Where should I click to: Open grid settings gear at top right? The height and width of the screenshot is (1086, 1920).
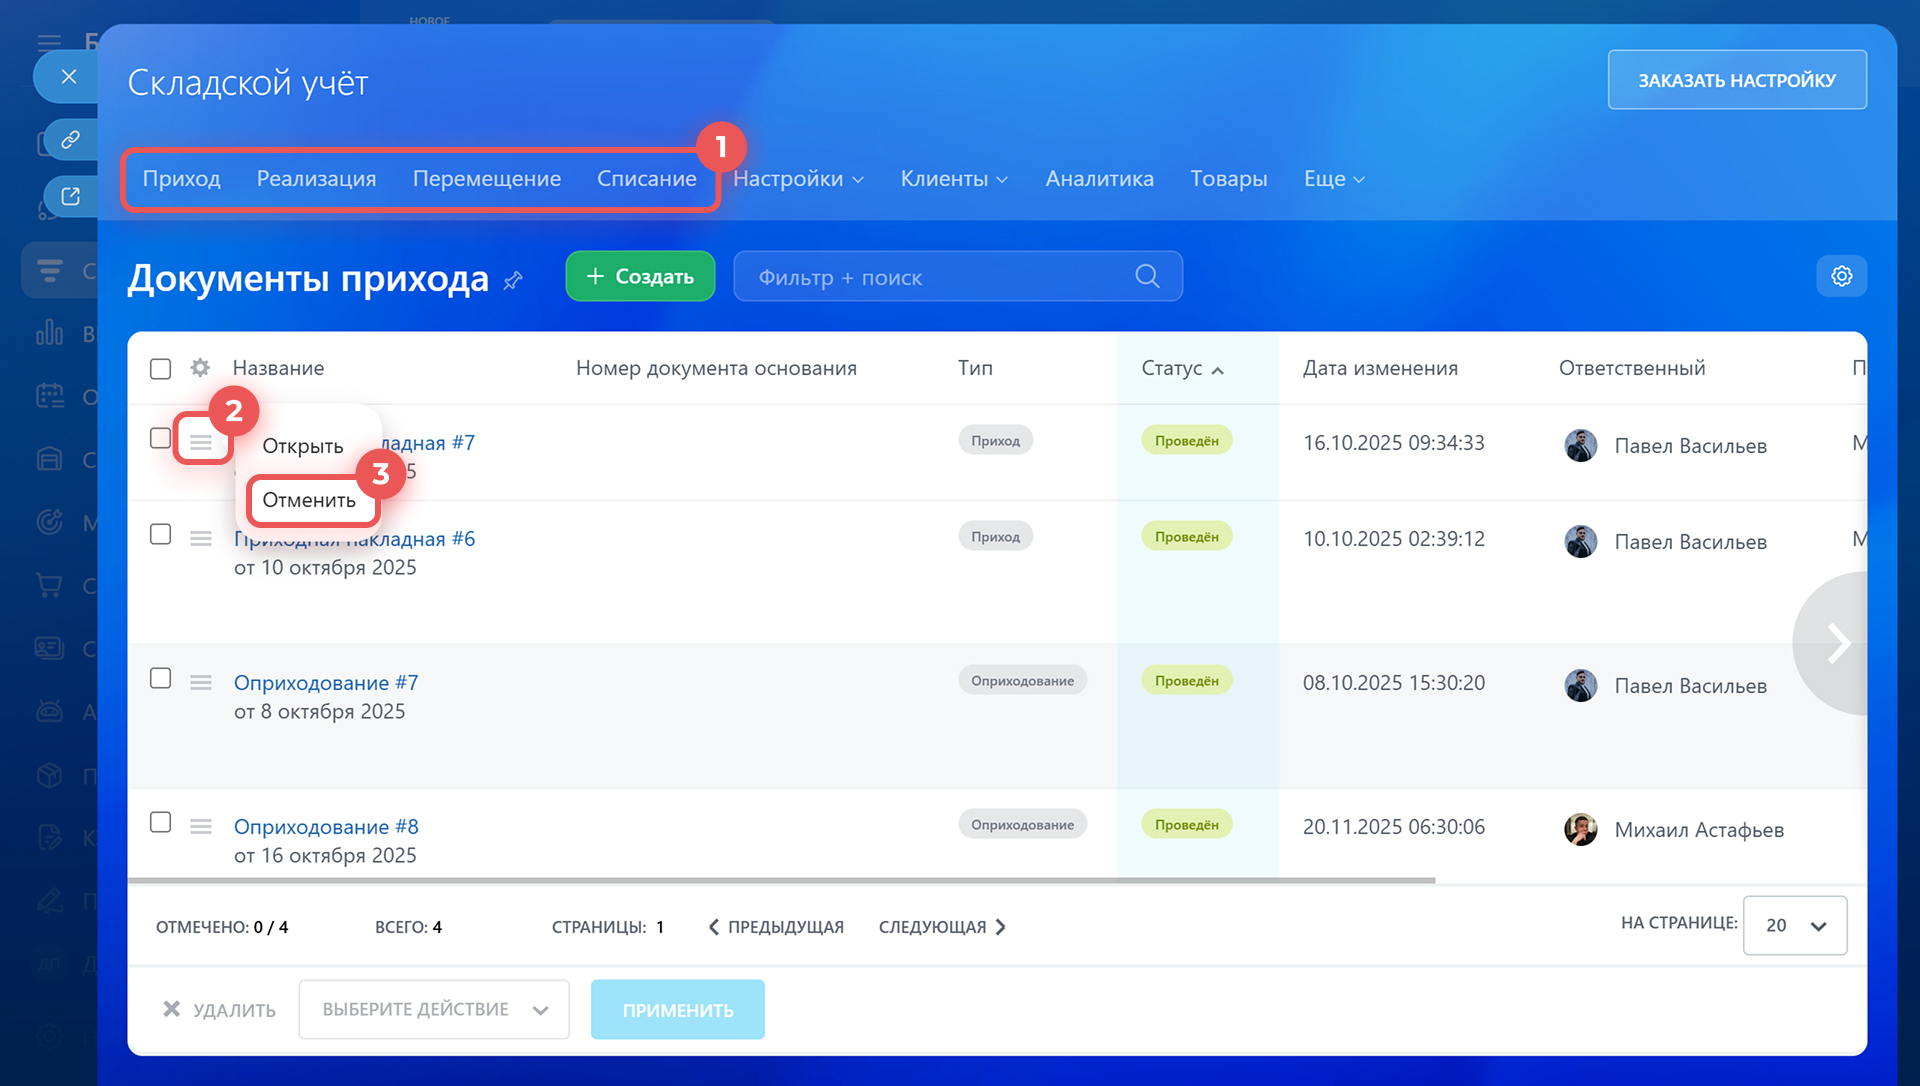pos(1841,276)
